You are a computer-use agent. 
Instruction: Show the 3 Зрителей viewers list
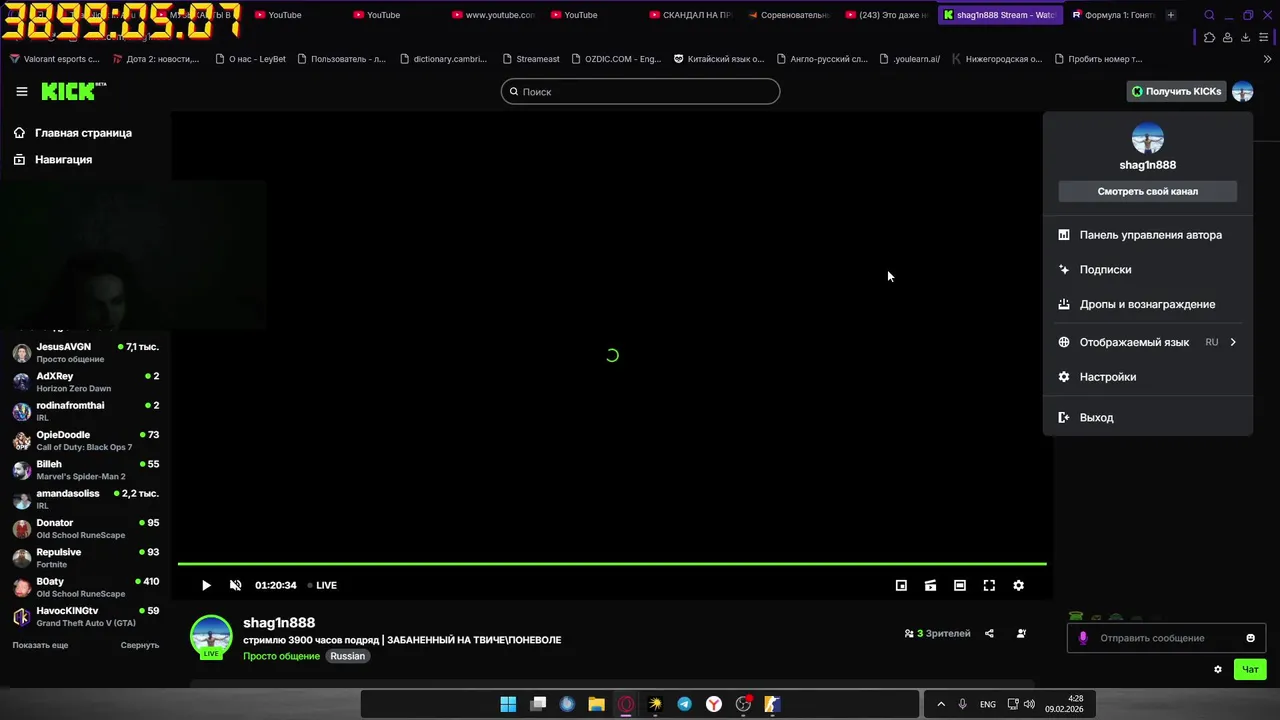[937, 633]
